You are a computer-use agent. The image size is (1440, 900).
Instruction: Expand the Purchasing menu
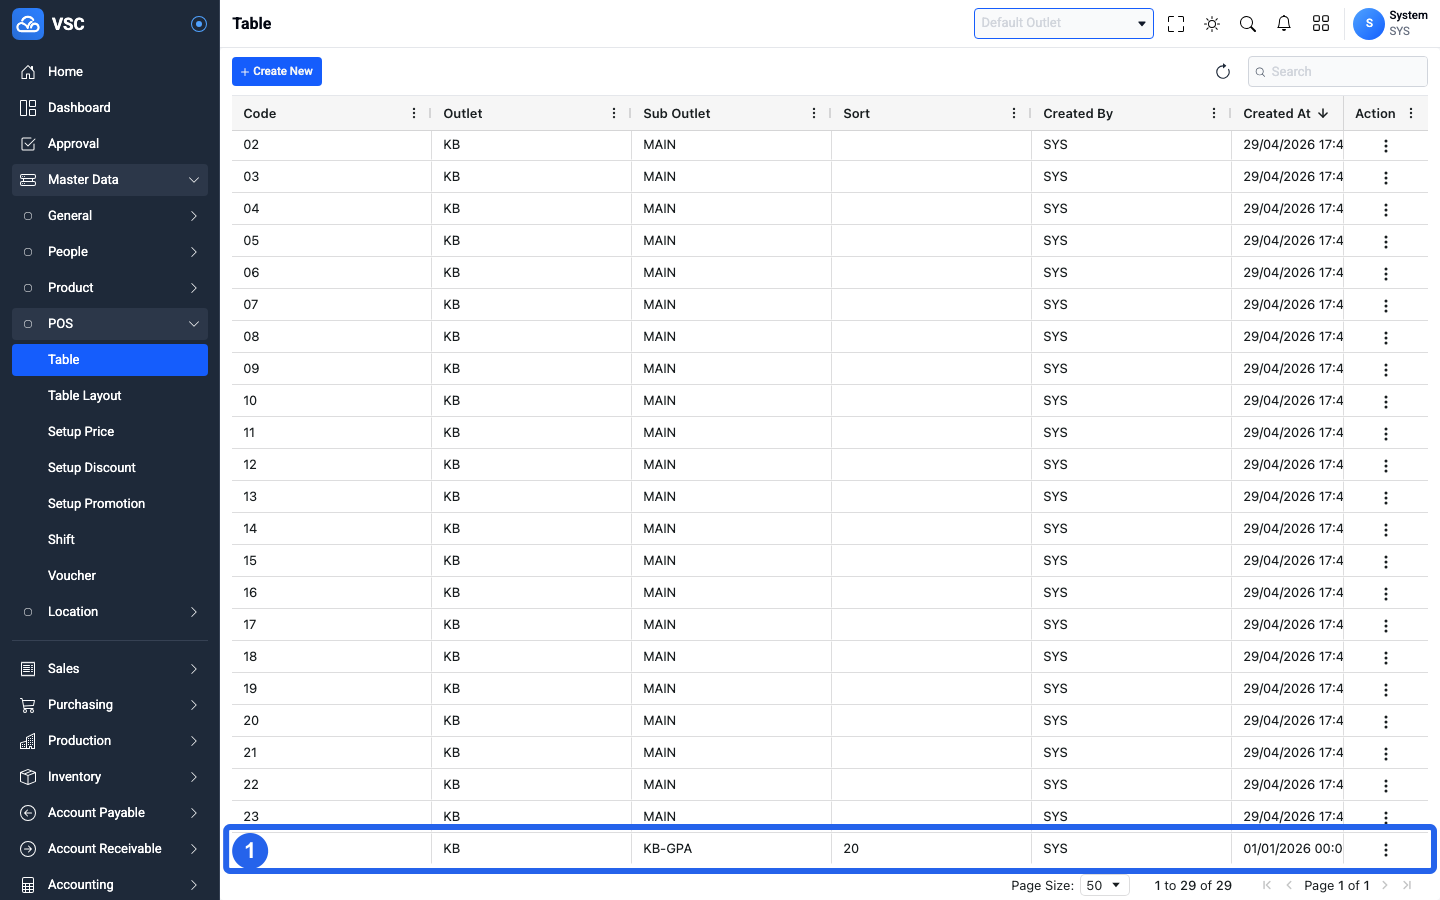110,705
